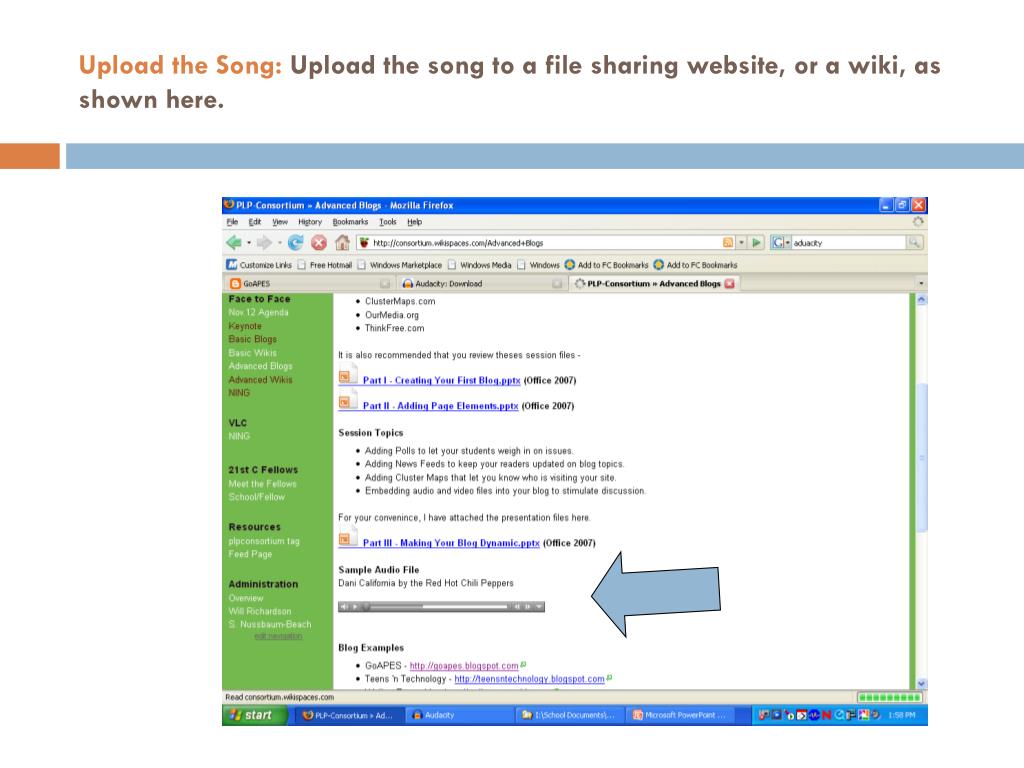This screenshot has height=768, width=1024.
Task: Open the audio player options dropdown
Action: pyautogui.click(x=539, y=607)
